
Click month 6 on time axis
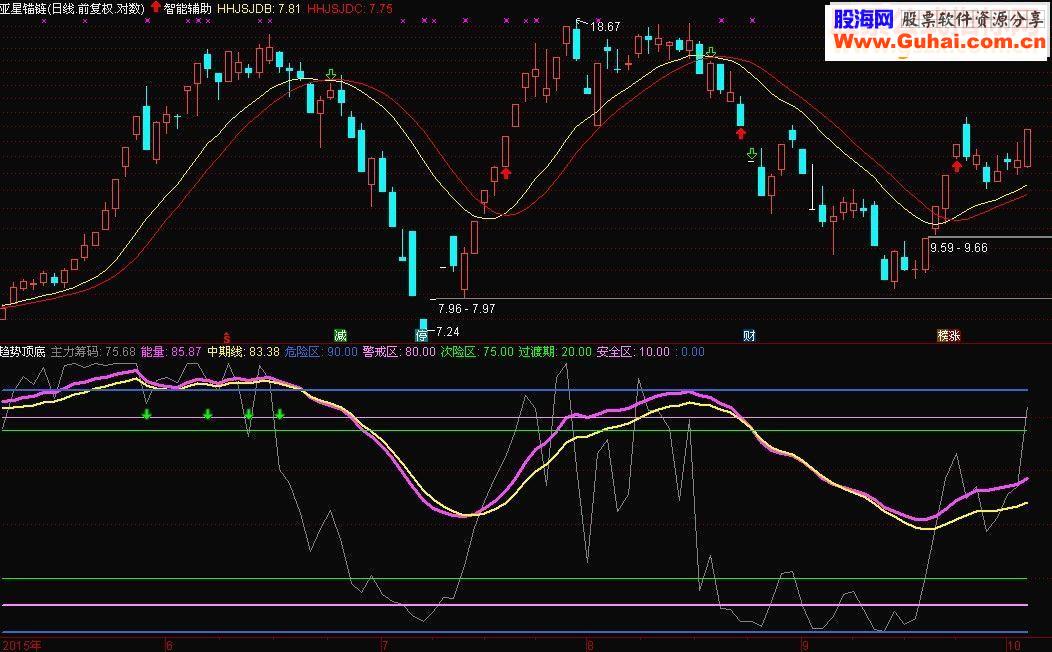coord(169,645)
